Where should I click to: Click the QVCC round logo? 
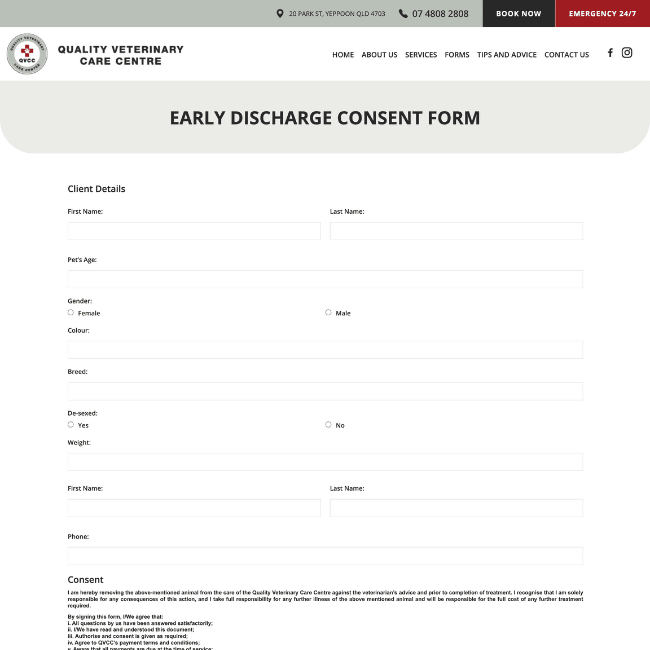(27, 54)
